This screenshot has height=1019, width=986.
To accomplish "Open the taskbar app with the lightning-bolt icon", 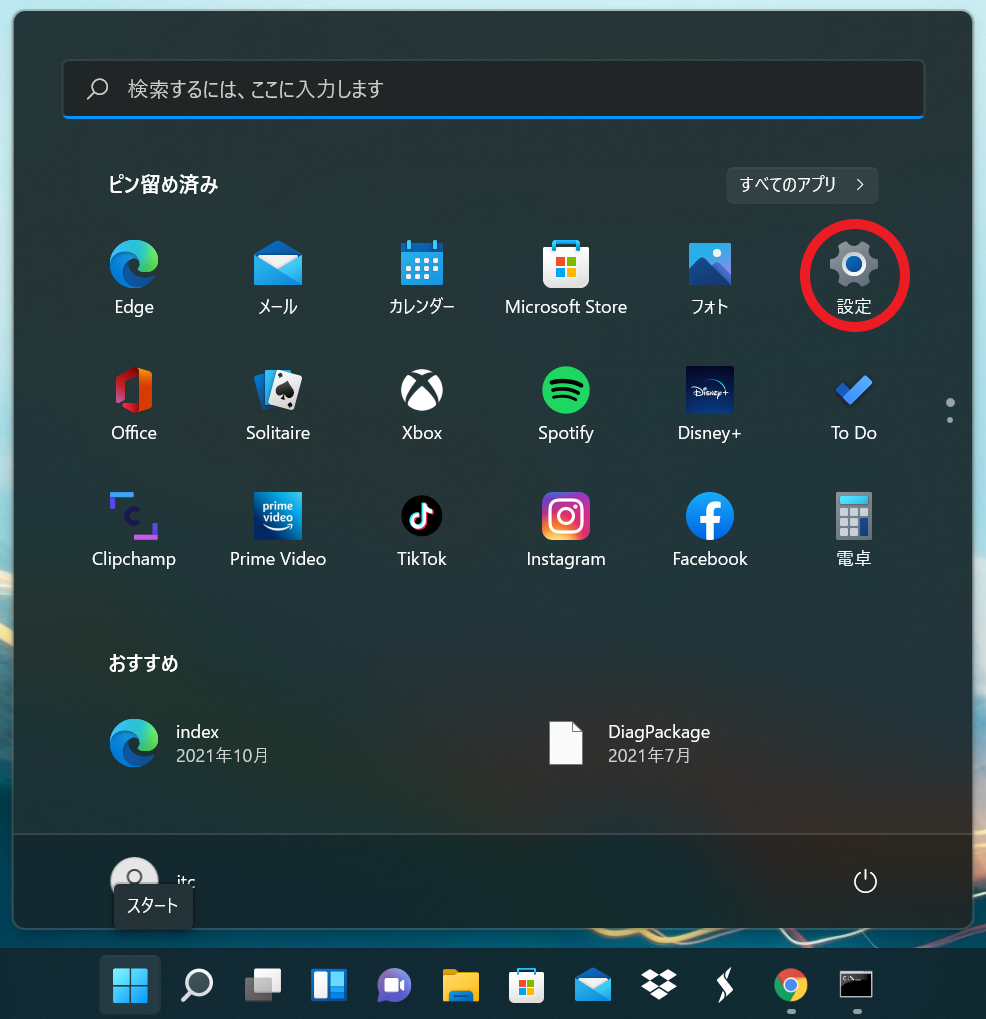I will coord(725,985).
